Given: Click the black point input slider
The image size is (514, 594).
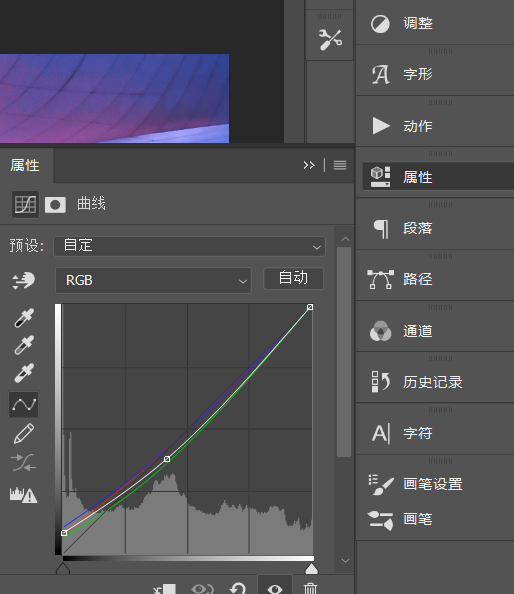Looking at the screenshot, I should (63, 568).
